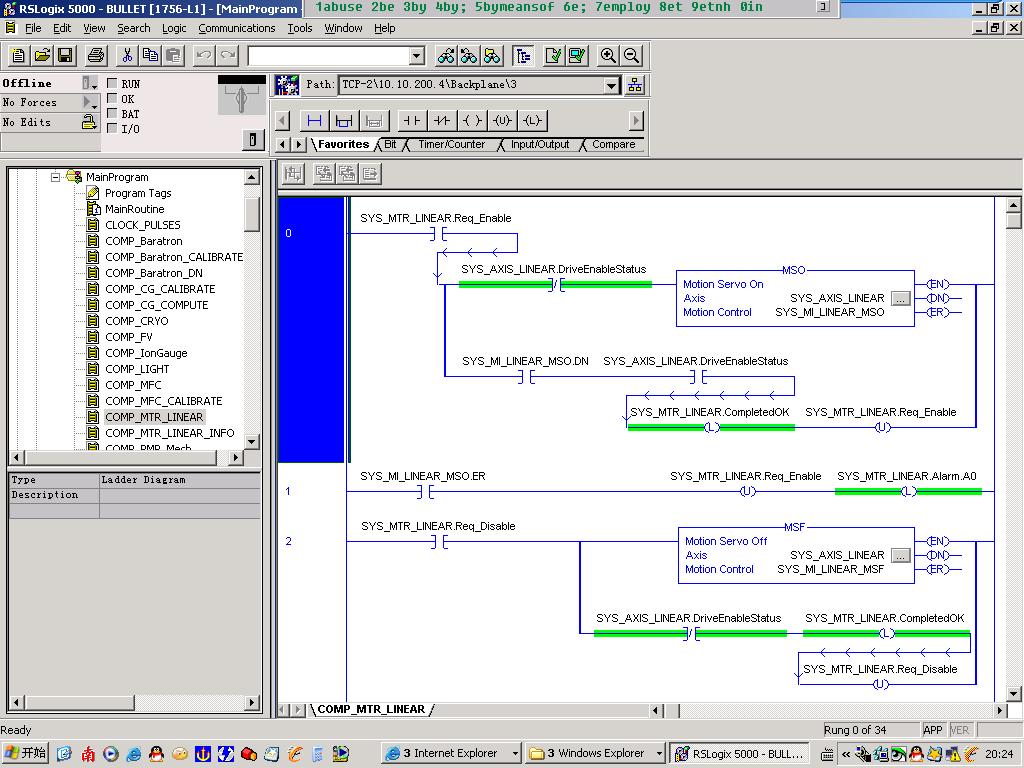Collapse the MainProgram tree node
Viewport: 1024px width, 768px height.
[x=56, y=177]
